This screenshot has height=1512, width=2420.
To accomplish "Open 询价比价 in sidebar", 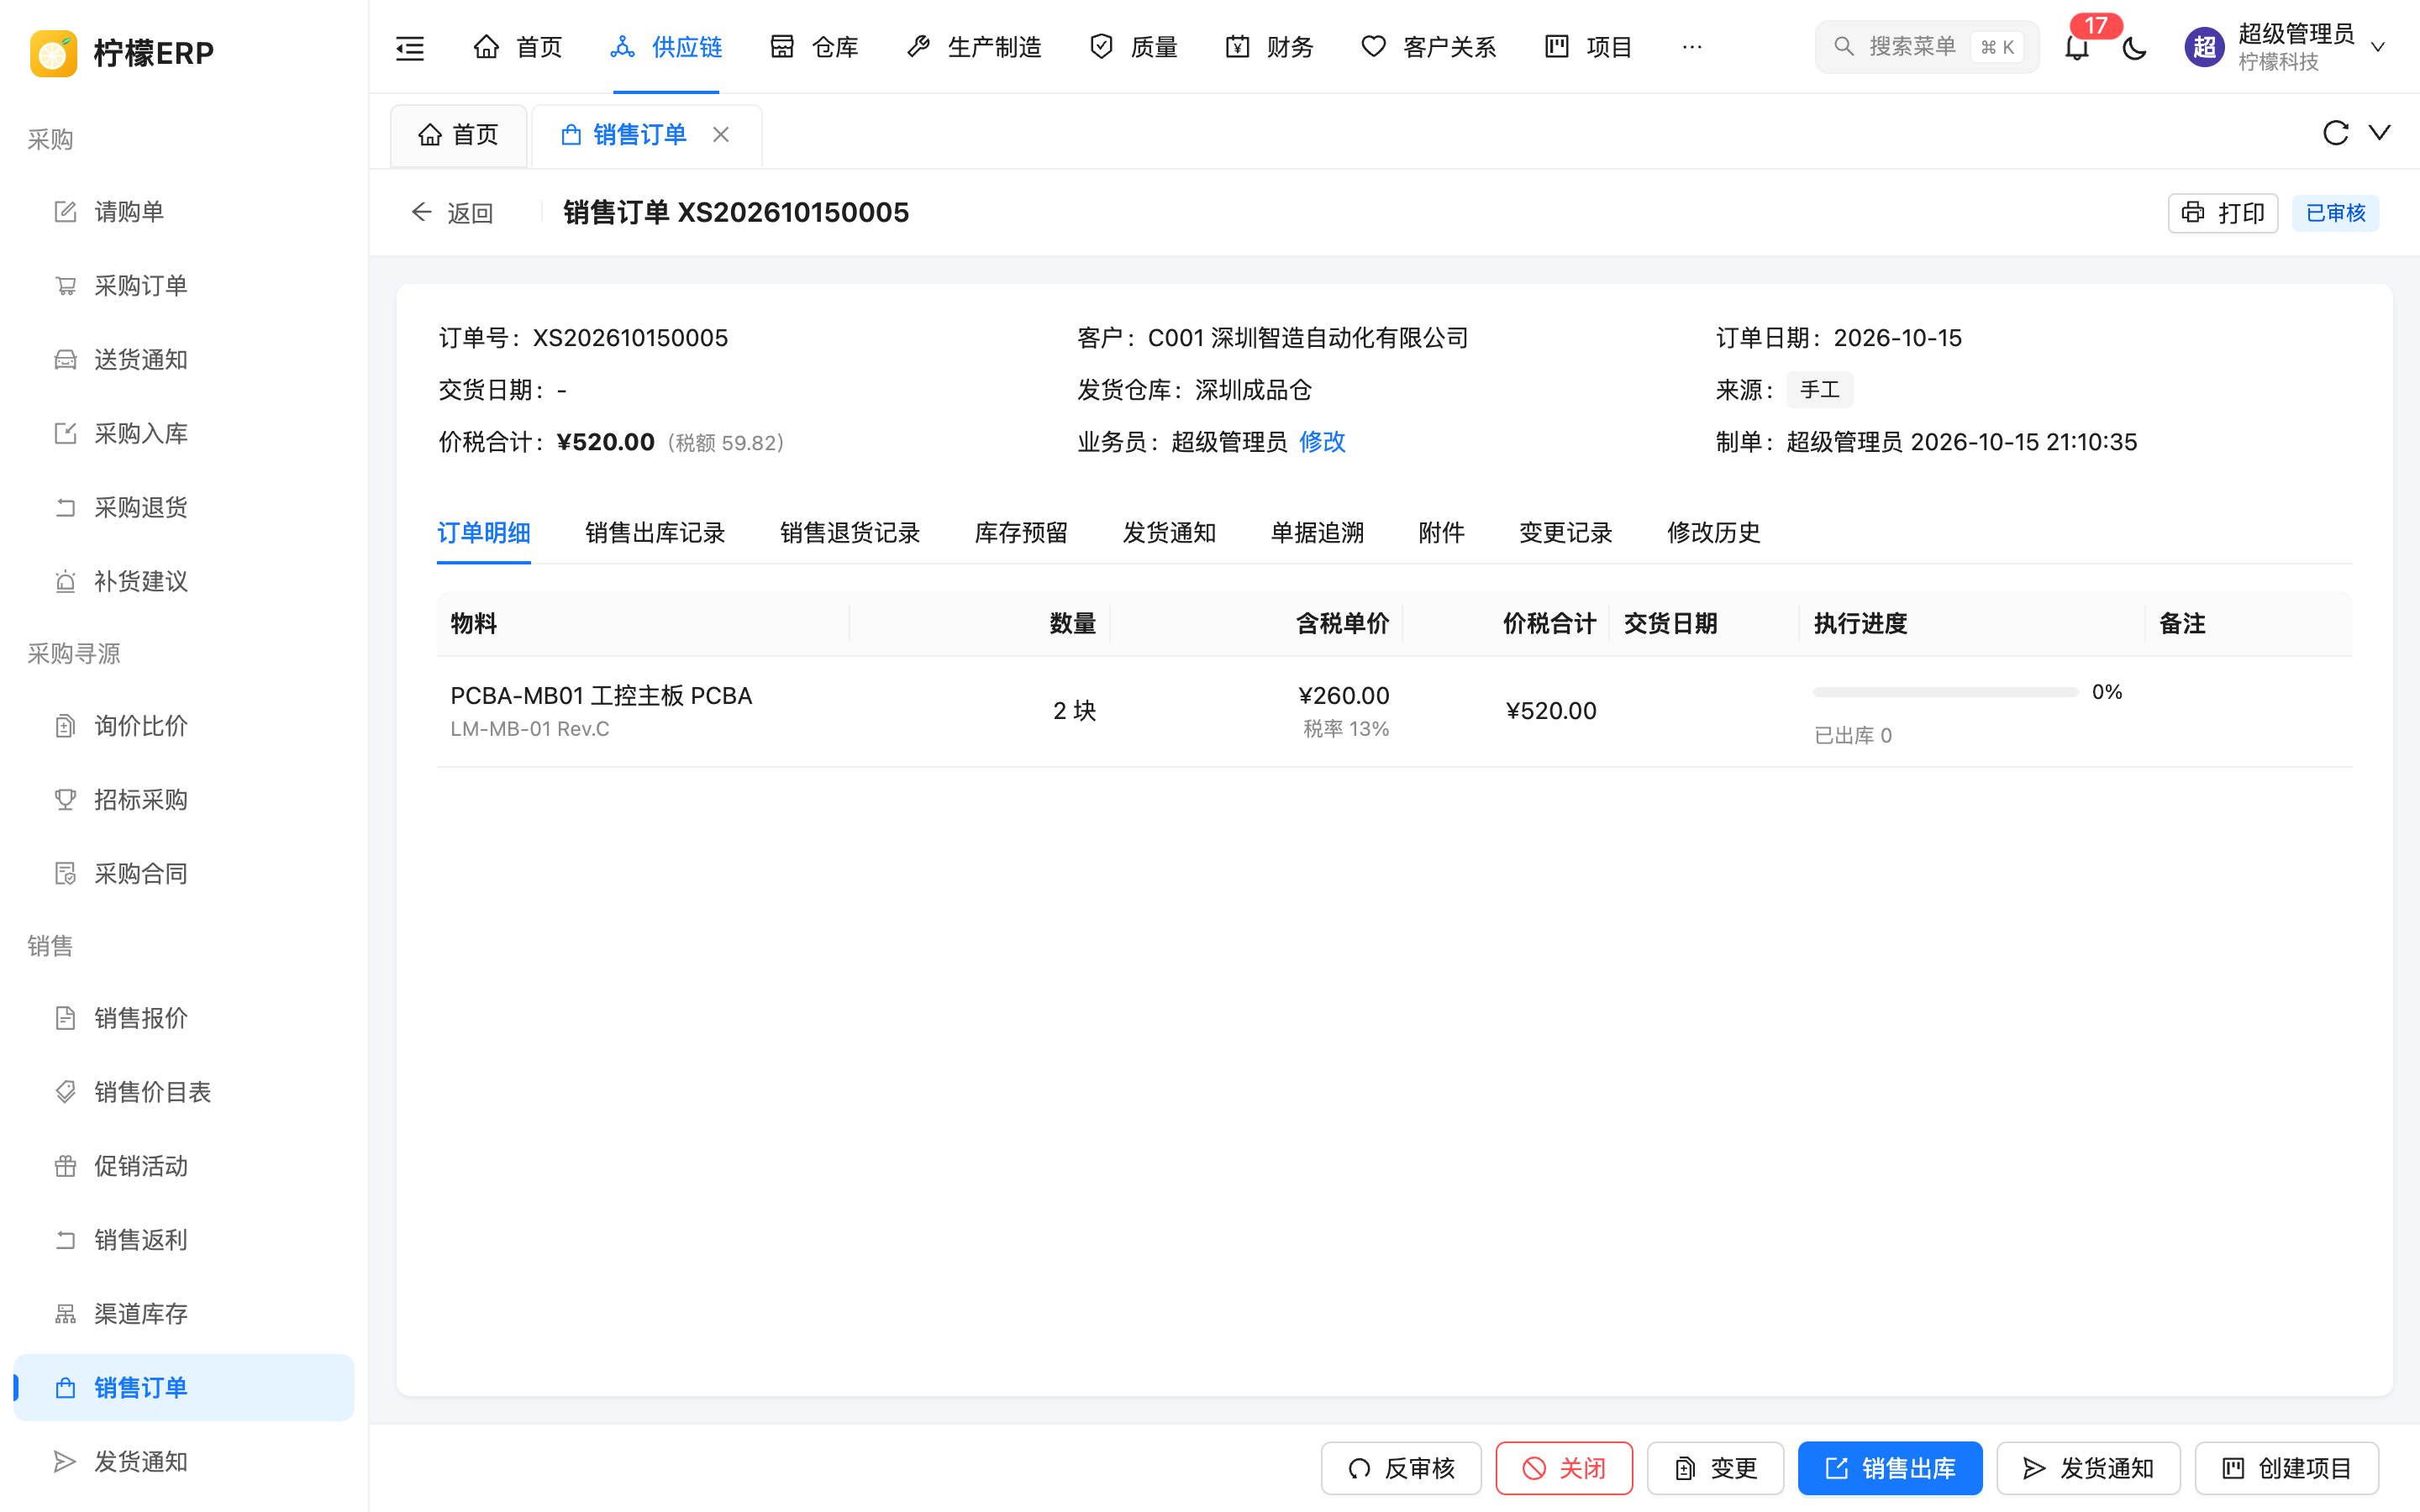I will [184, 726].
